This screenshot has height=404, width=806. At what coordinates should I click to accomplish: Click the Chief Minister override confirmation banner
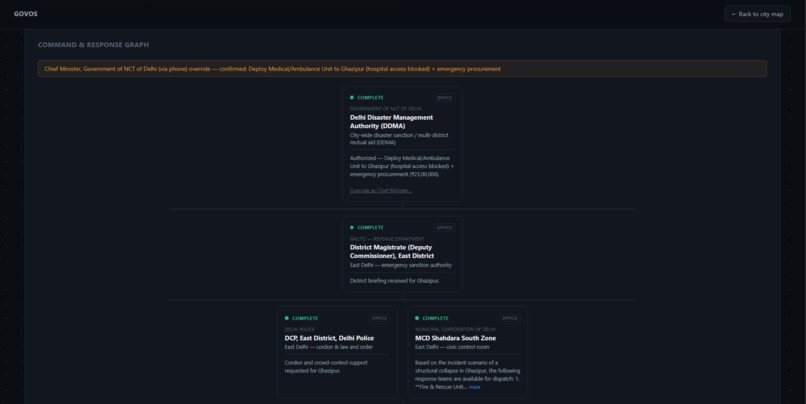402,69
